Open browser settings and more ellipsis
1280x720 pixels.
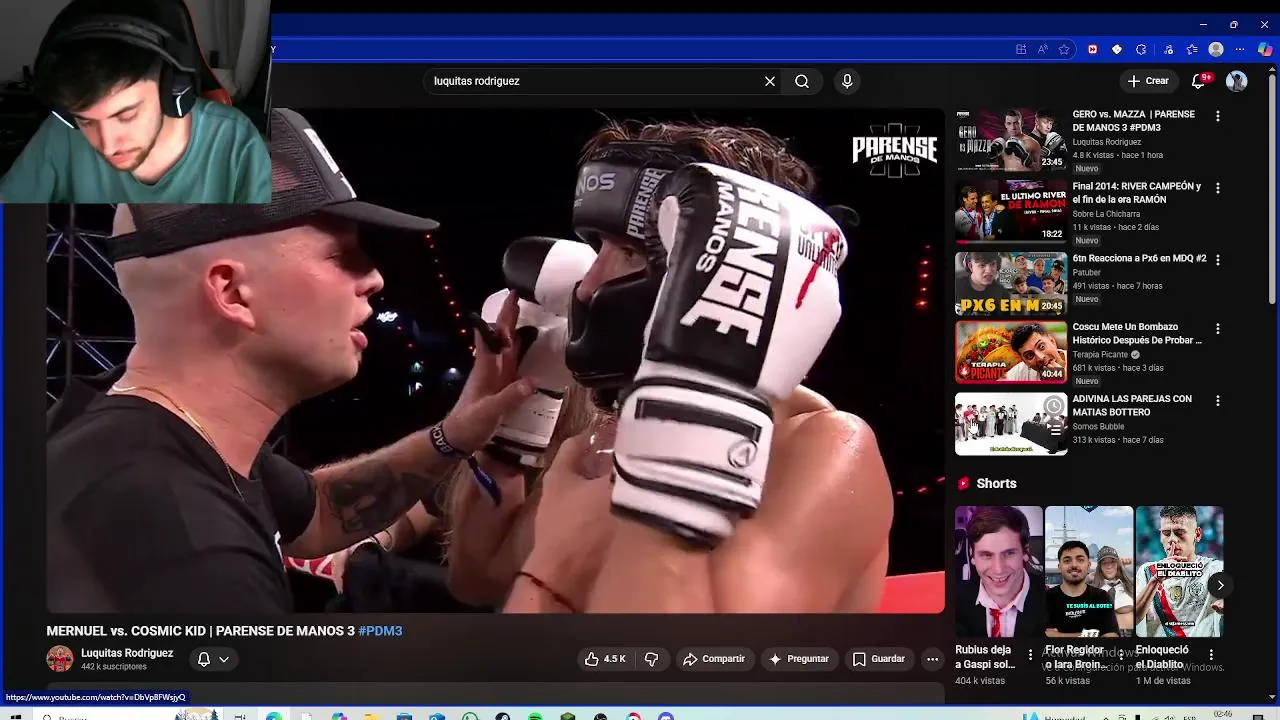(1240, 49)
